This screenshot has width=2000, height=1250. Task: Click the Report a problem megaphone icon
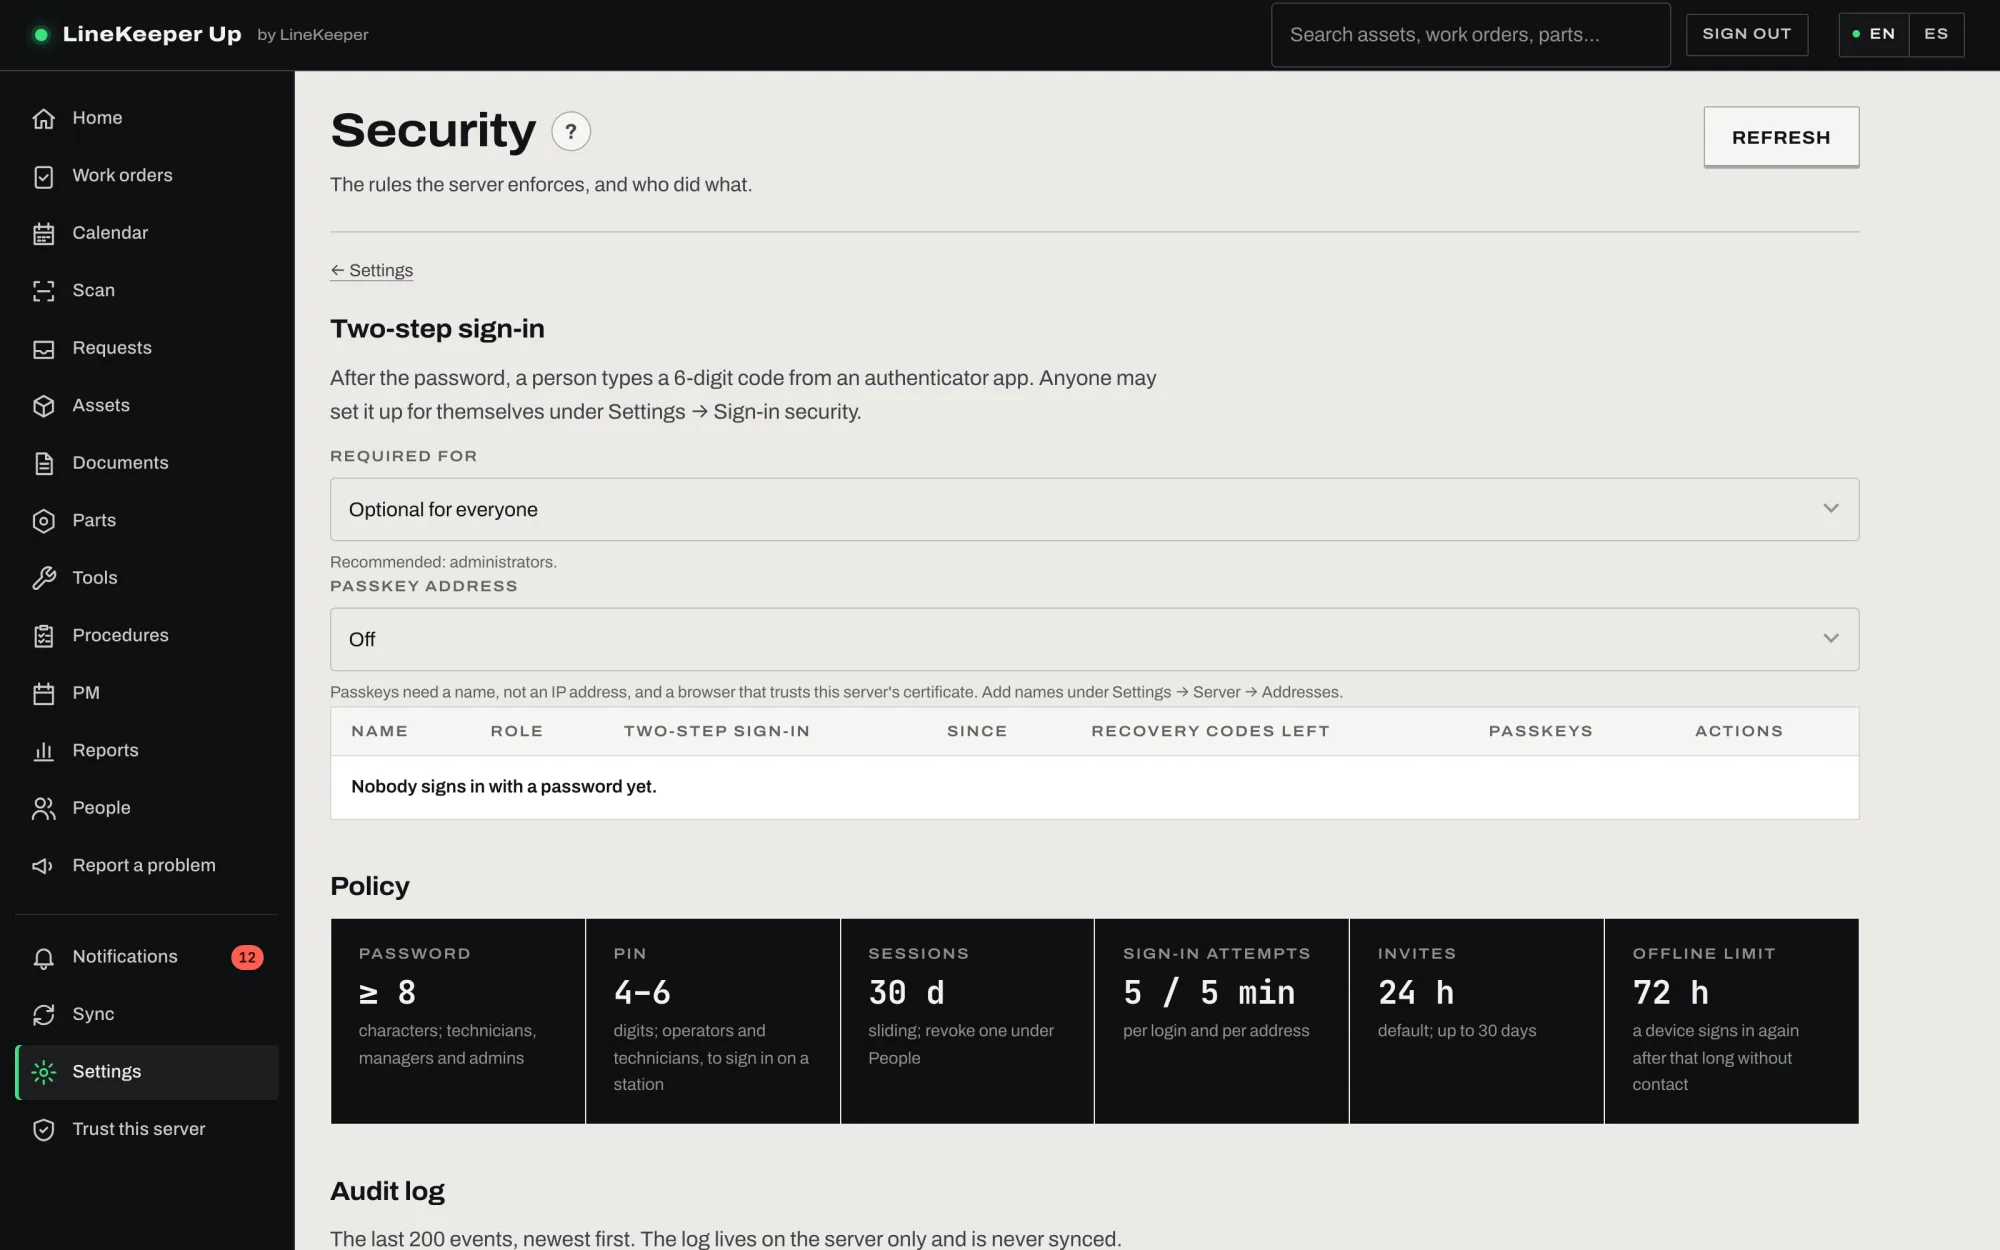tap(43, 866)
